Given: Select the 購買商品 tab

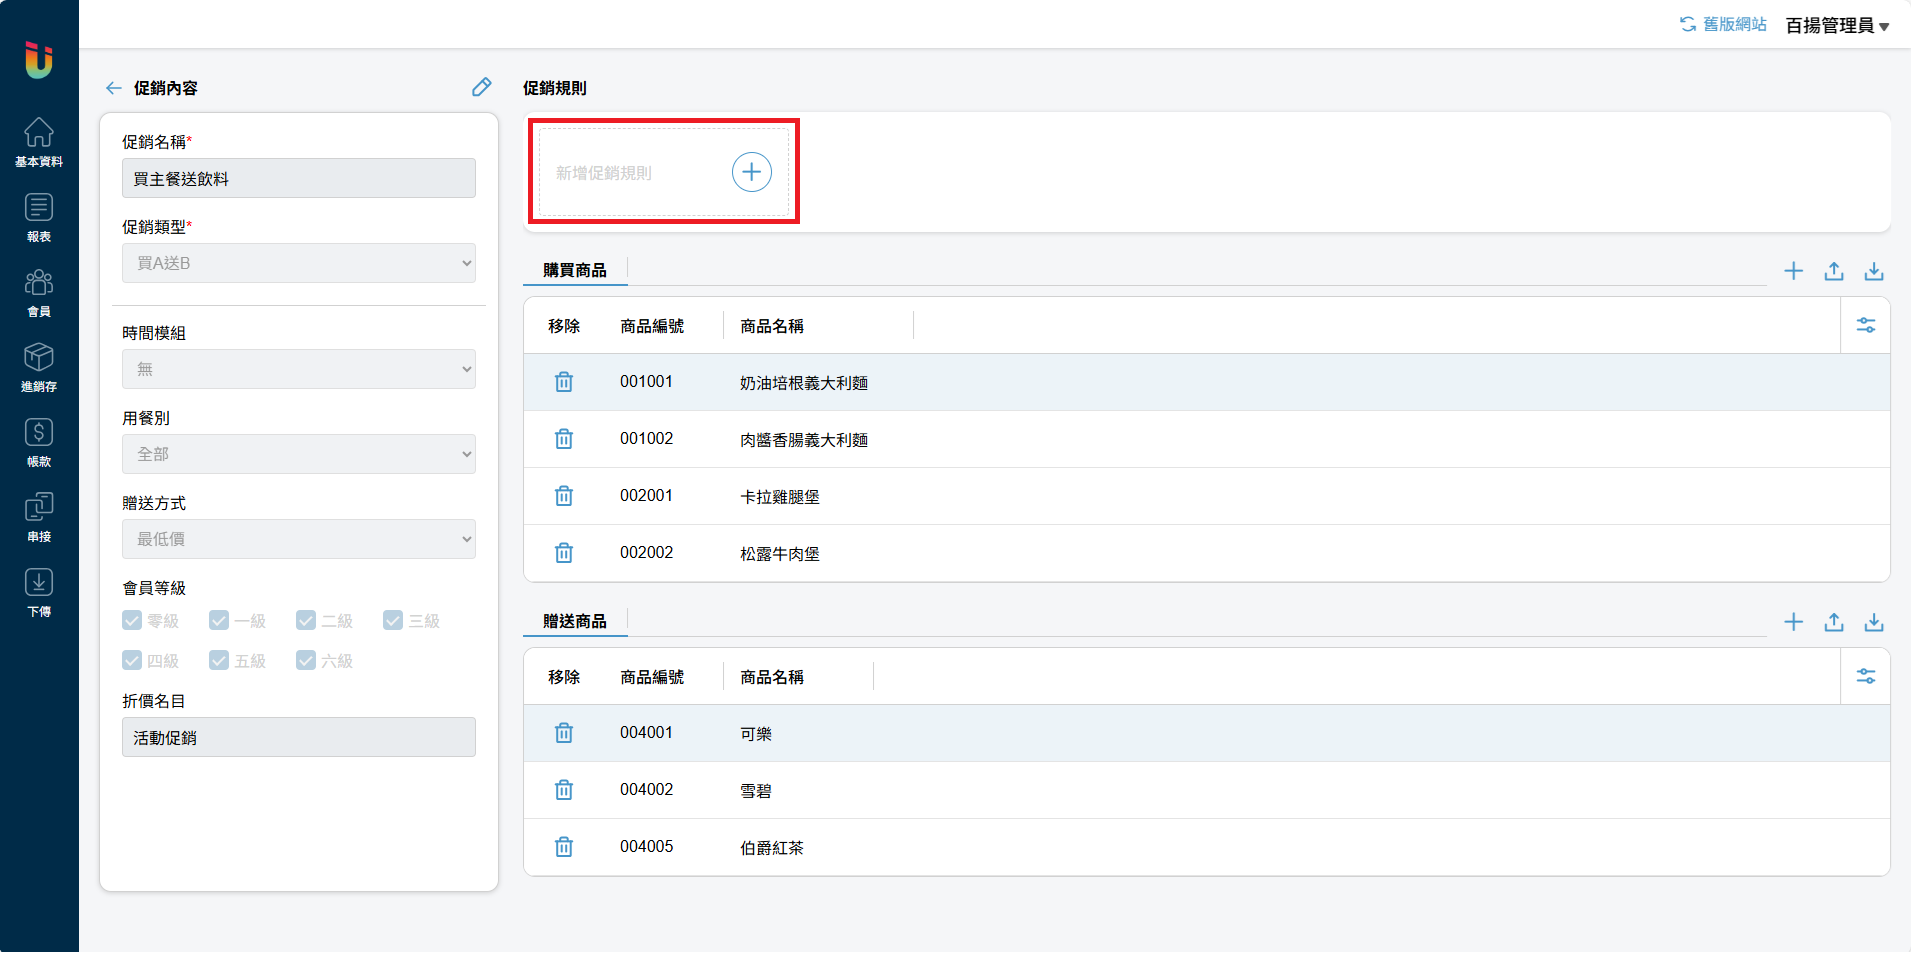Looking at the screenshot, I should click(x=575, y=270).
